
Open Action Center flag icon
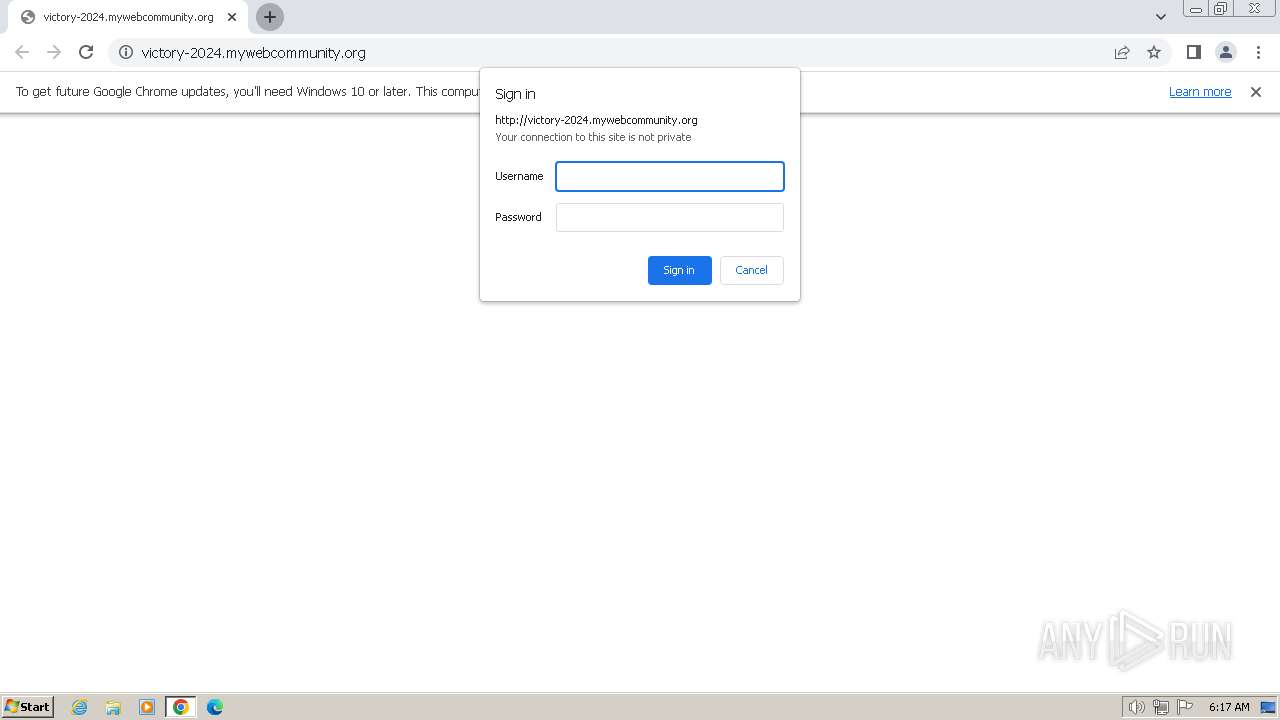point(1185,707)
